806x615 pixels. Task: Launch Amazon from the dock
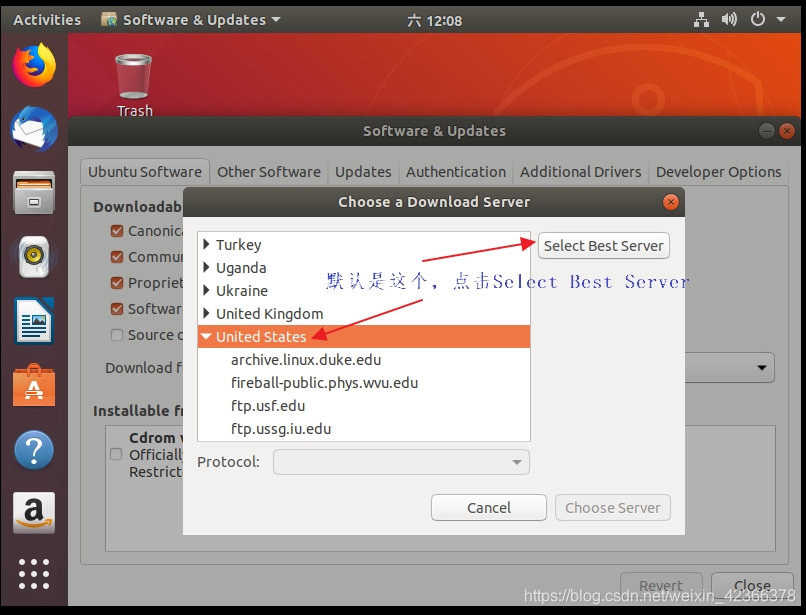coord(34,513)
